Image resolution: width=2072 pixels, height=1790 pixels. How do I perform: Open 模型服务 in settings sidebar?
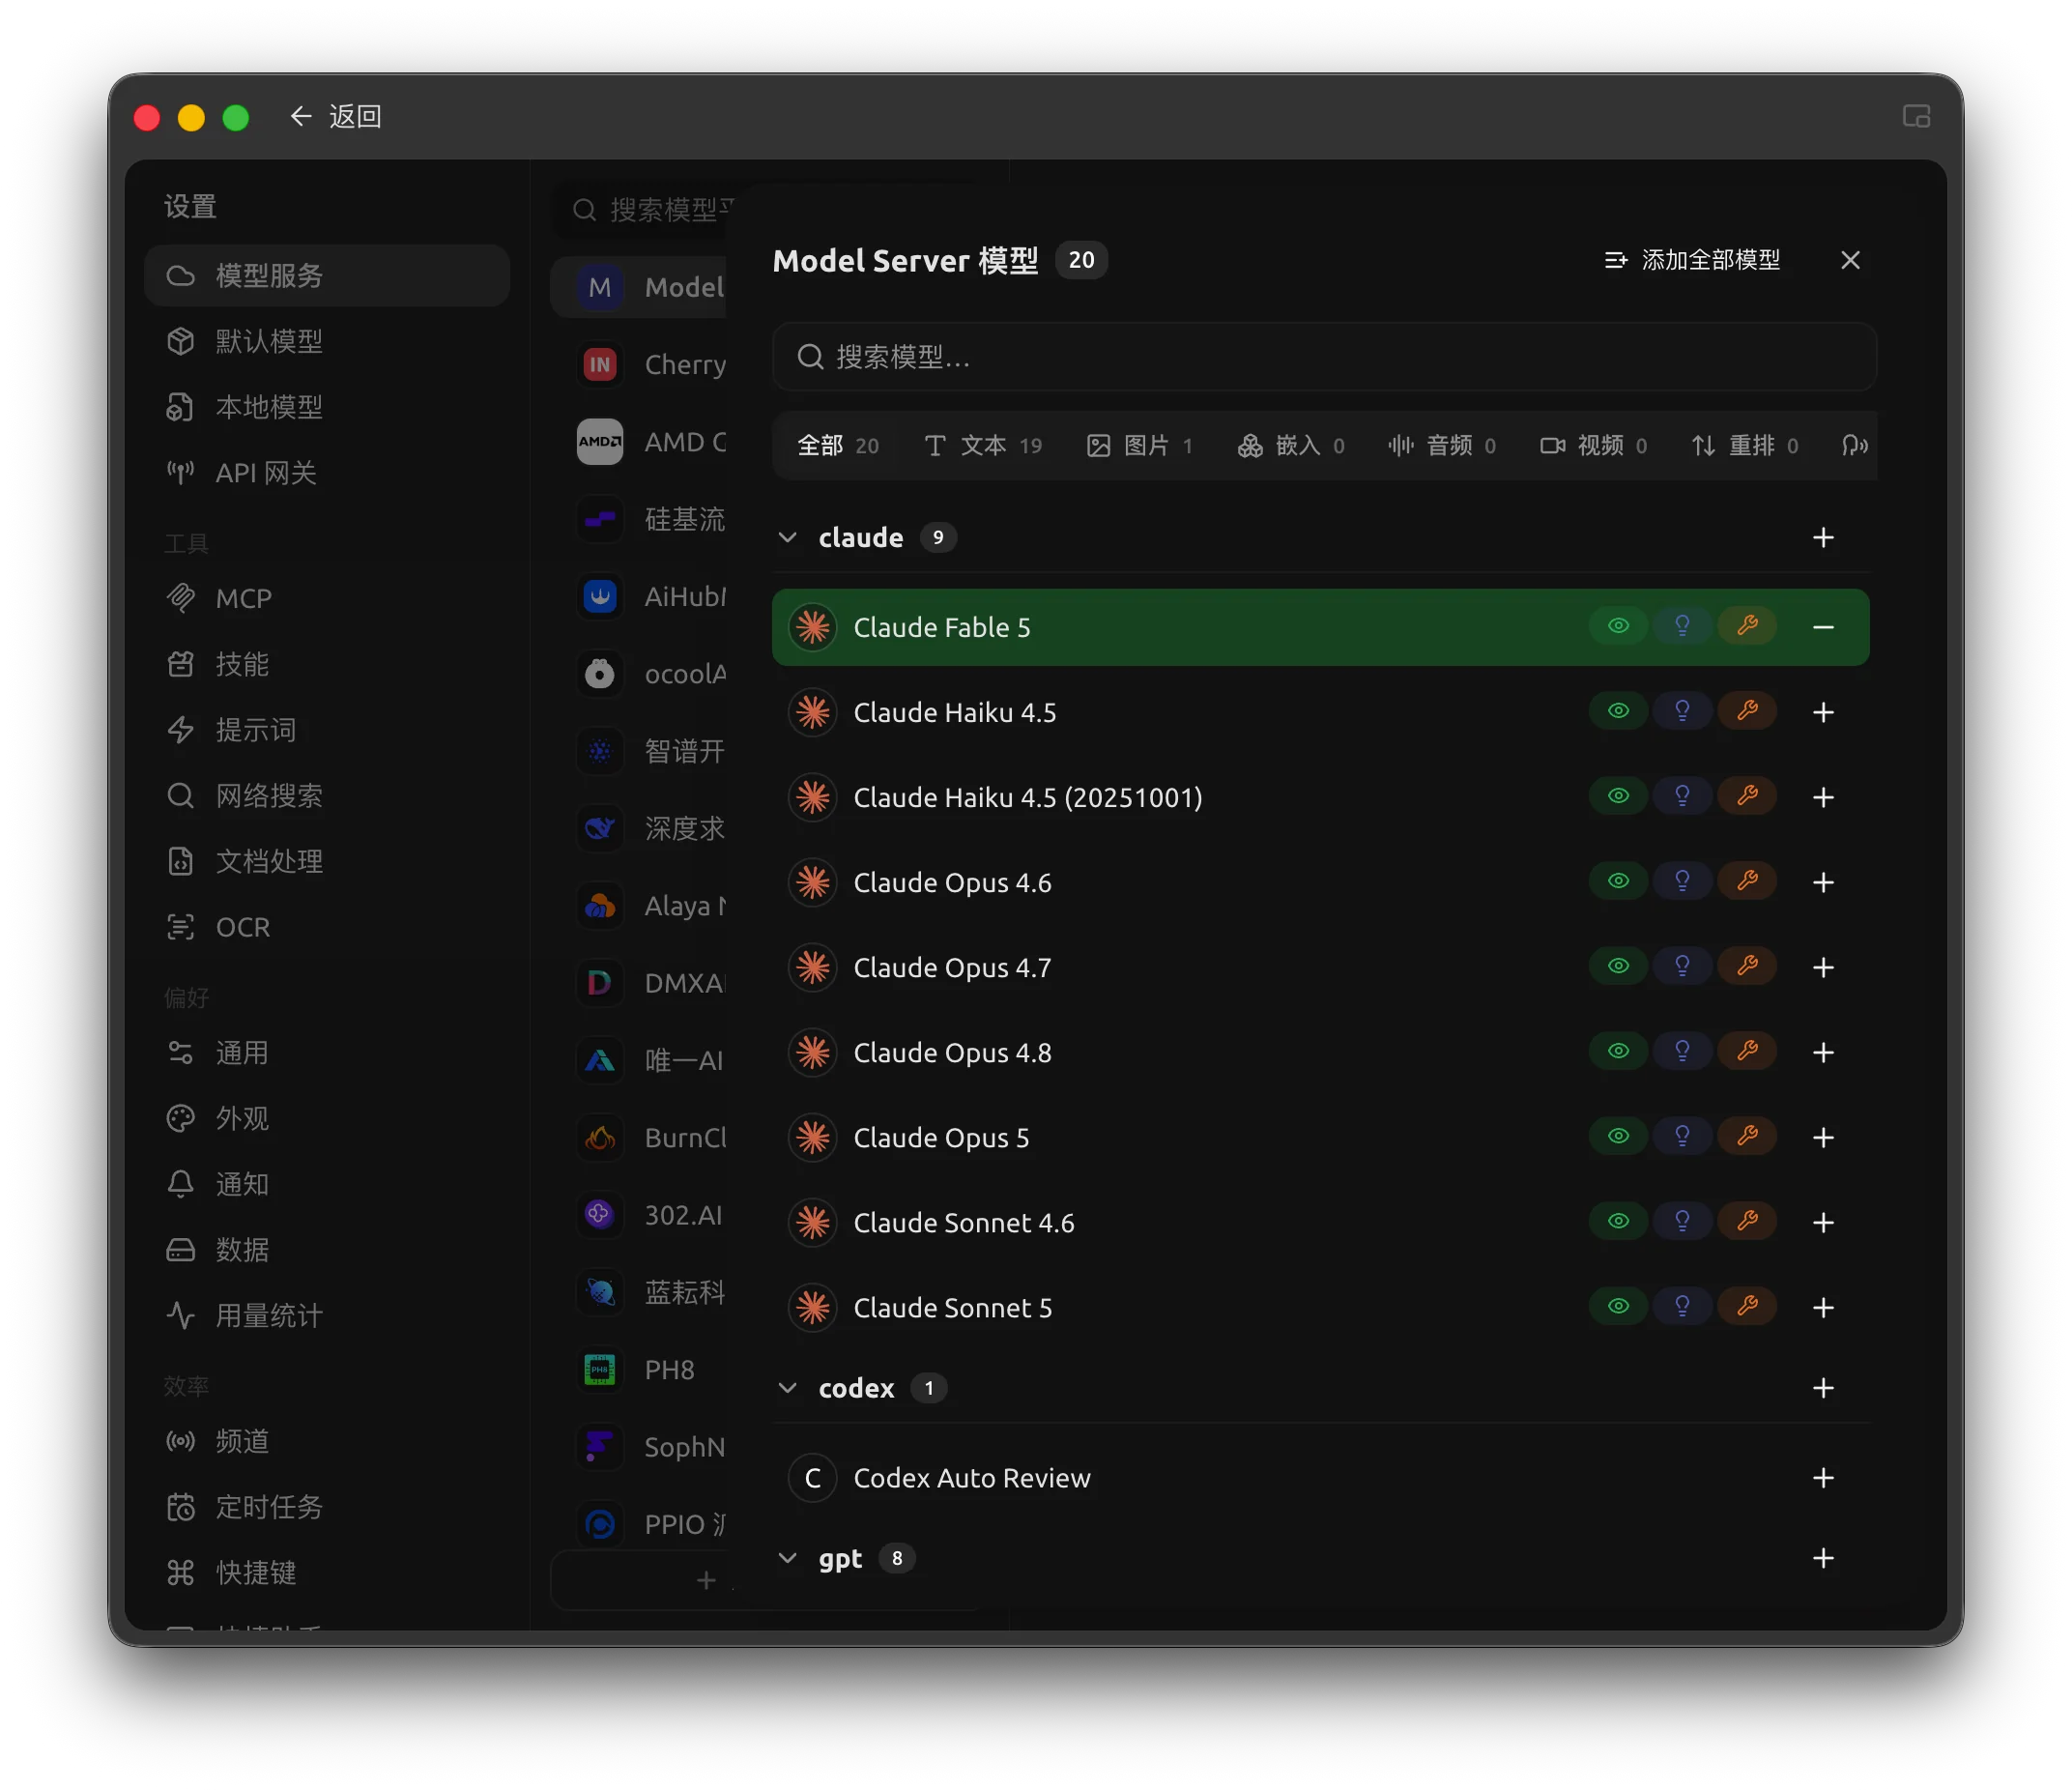tap(327, 275)
